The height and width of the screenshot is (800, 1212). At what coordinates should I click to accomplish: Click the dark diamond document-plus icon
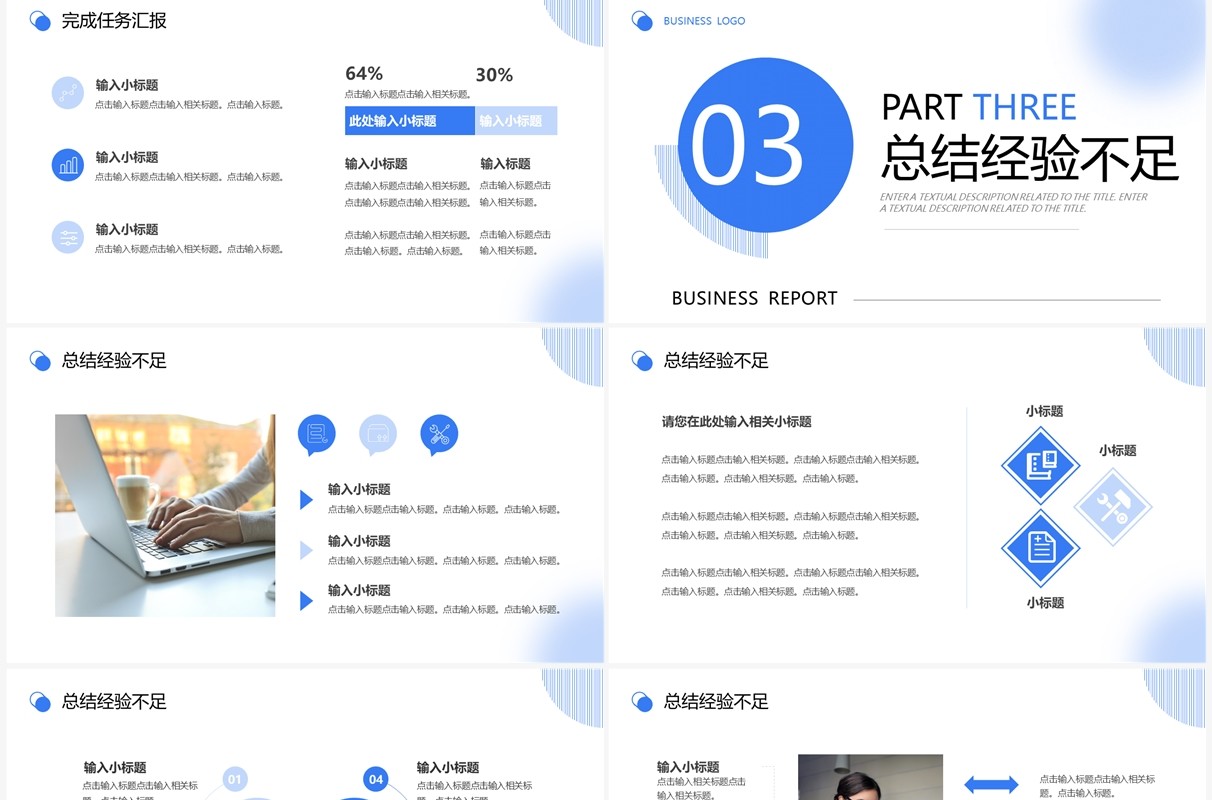[1040, 548]
